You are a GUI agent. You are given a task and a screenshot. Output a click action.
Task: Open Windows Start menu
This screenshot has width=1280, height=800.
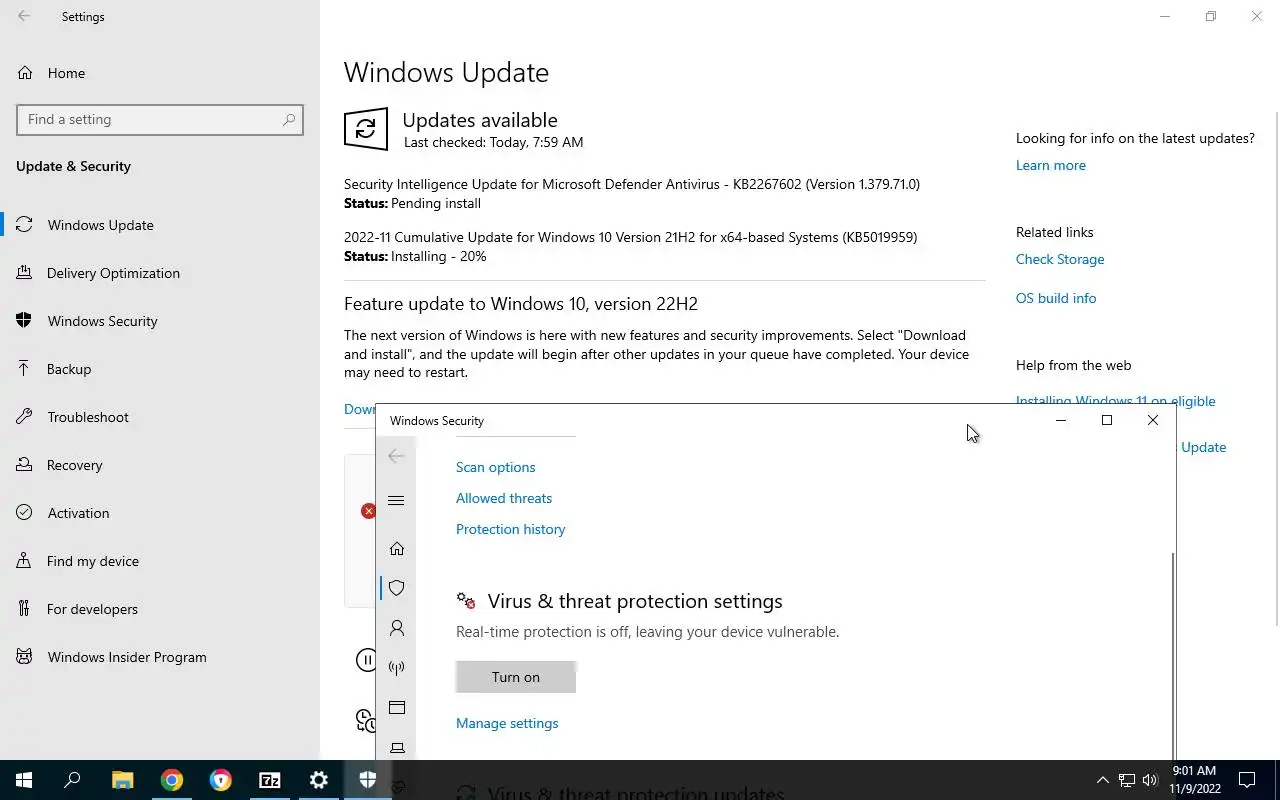pyautogui.click(x=24, y=780)
